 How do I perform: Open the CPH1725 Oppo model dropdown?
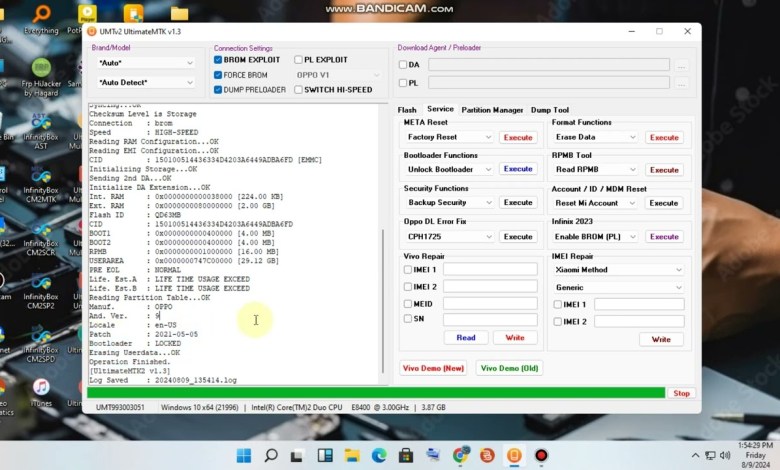(449, 237)
